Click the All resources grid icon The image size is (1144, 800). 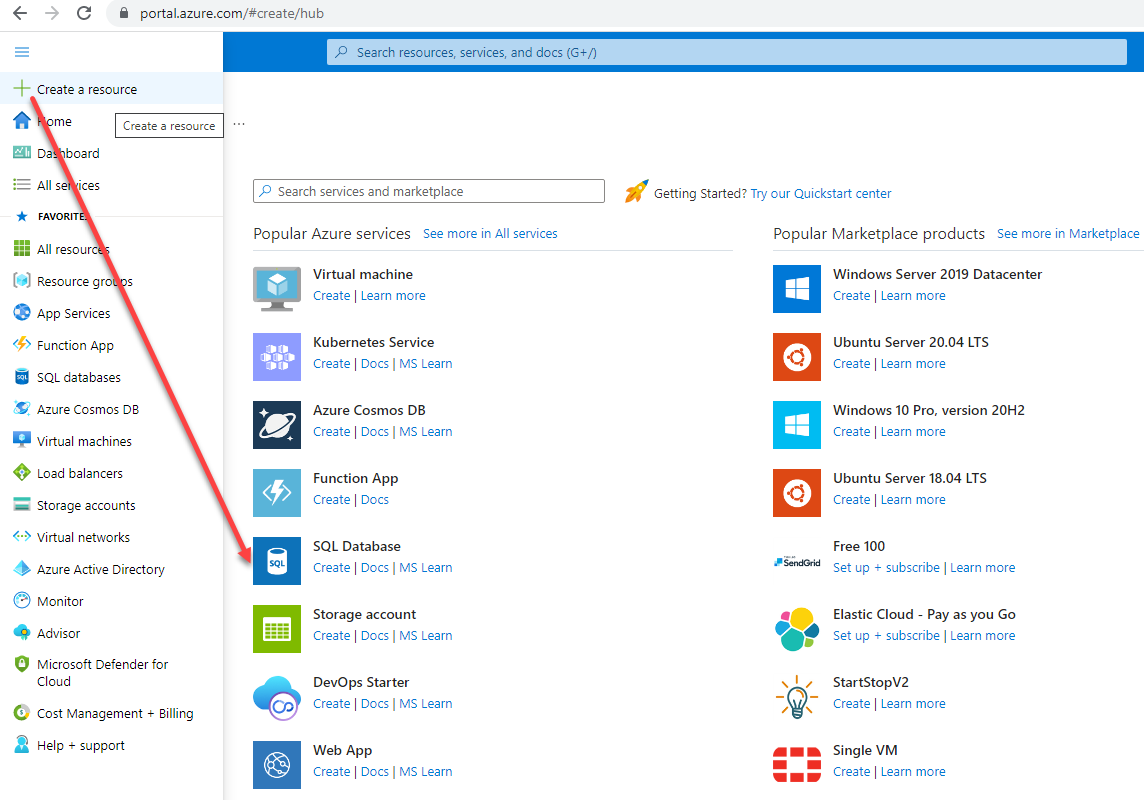tap(22, 249)
